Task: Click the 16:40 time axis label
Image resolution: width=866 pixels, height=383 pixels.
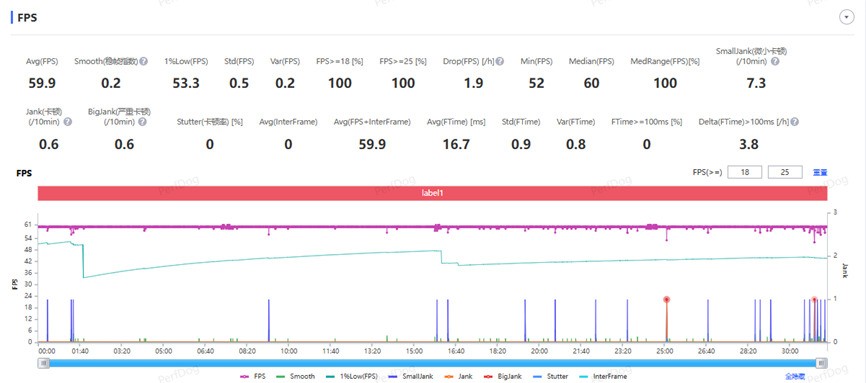Action: tap(456, 351)
